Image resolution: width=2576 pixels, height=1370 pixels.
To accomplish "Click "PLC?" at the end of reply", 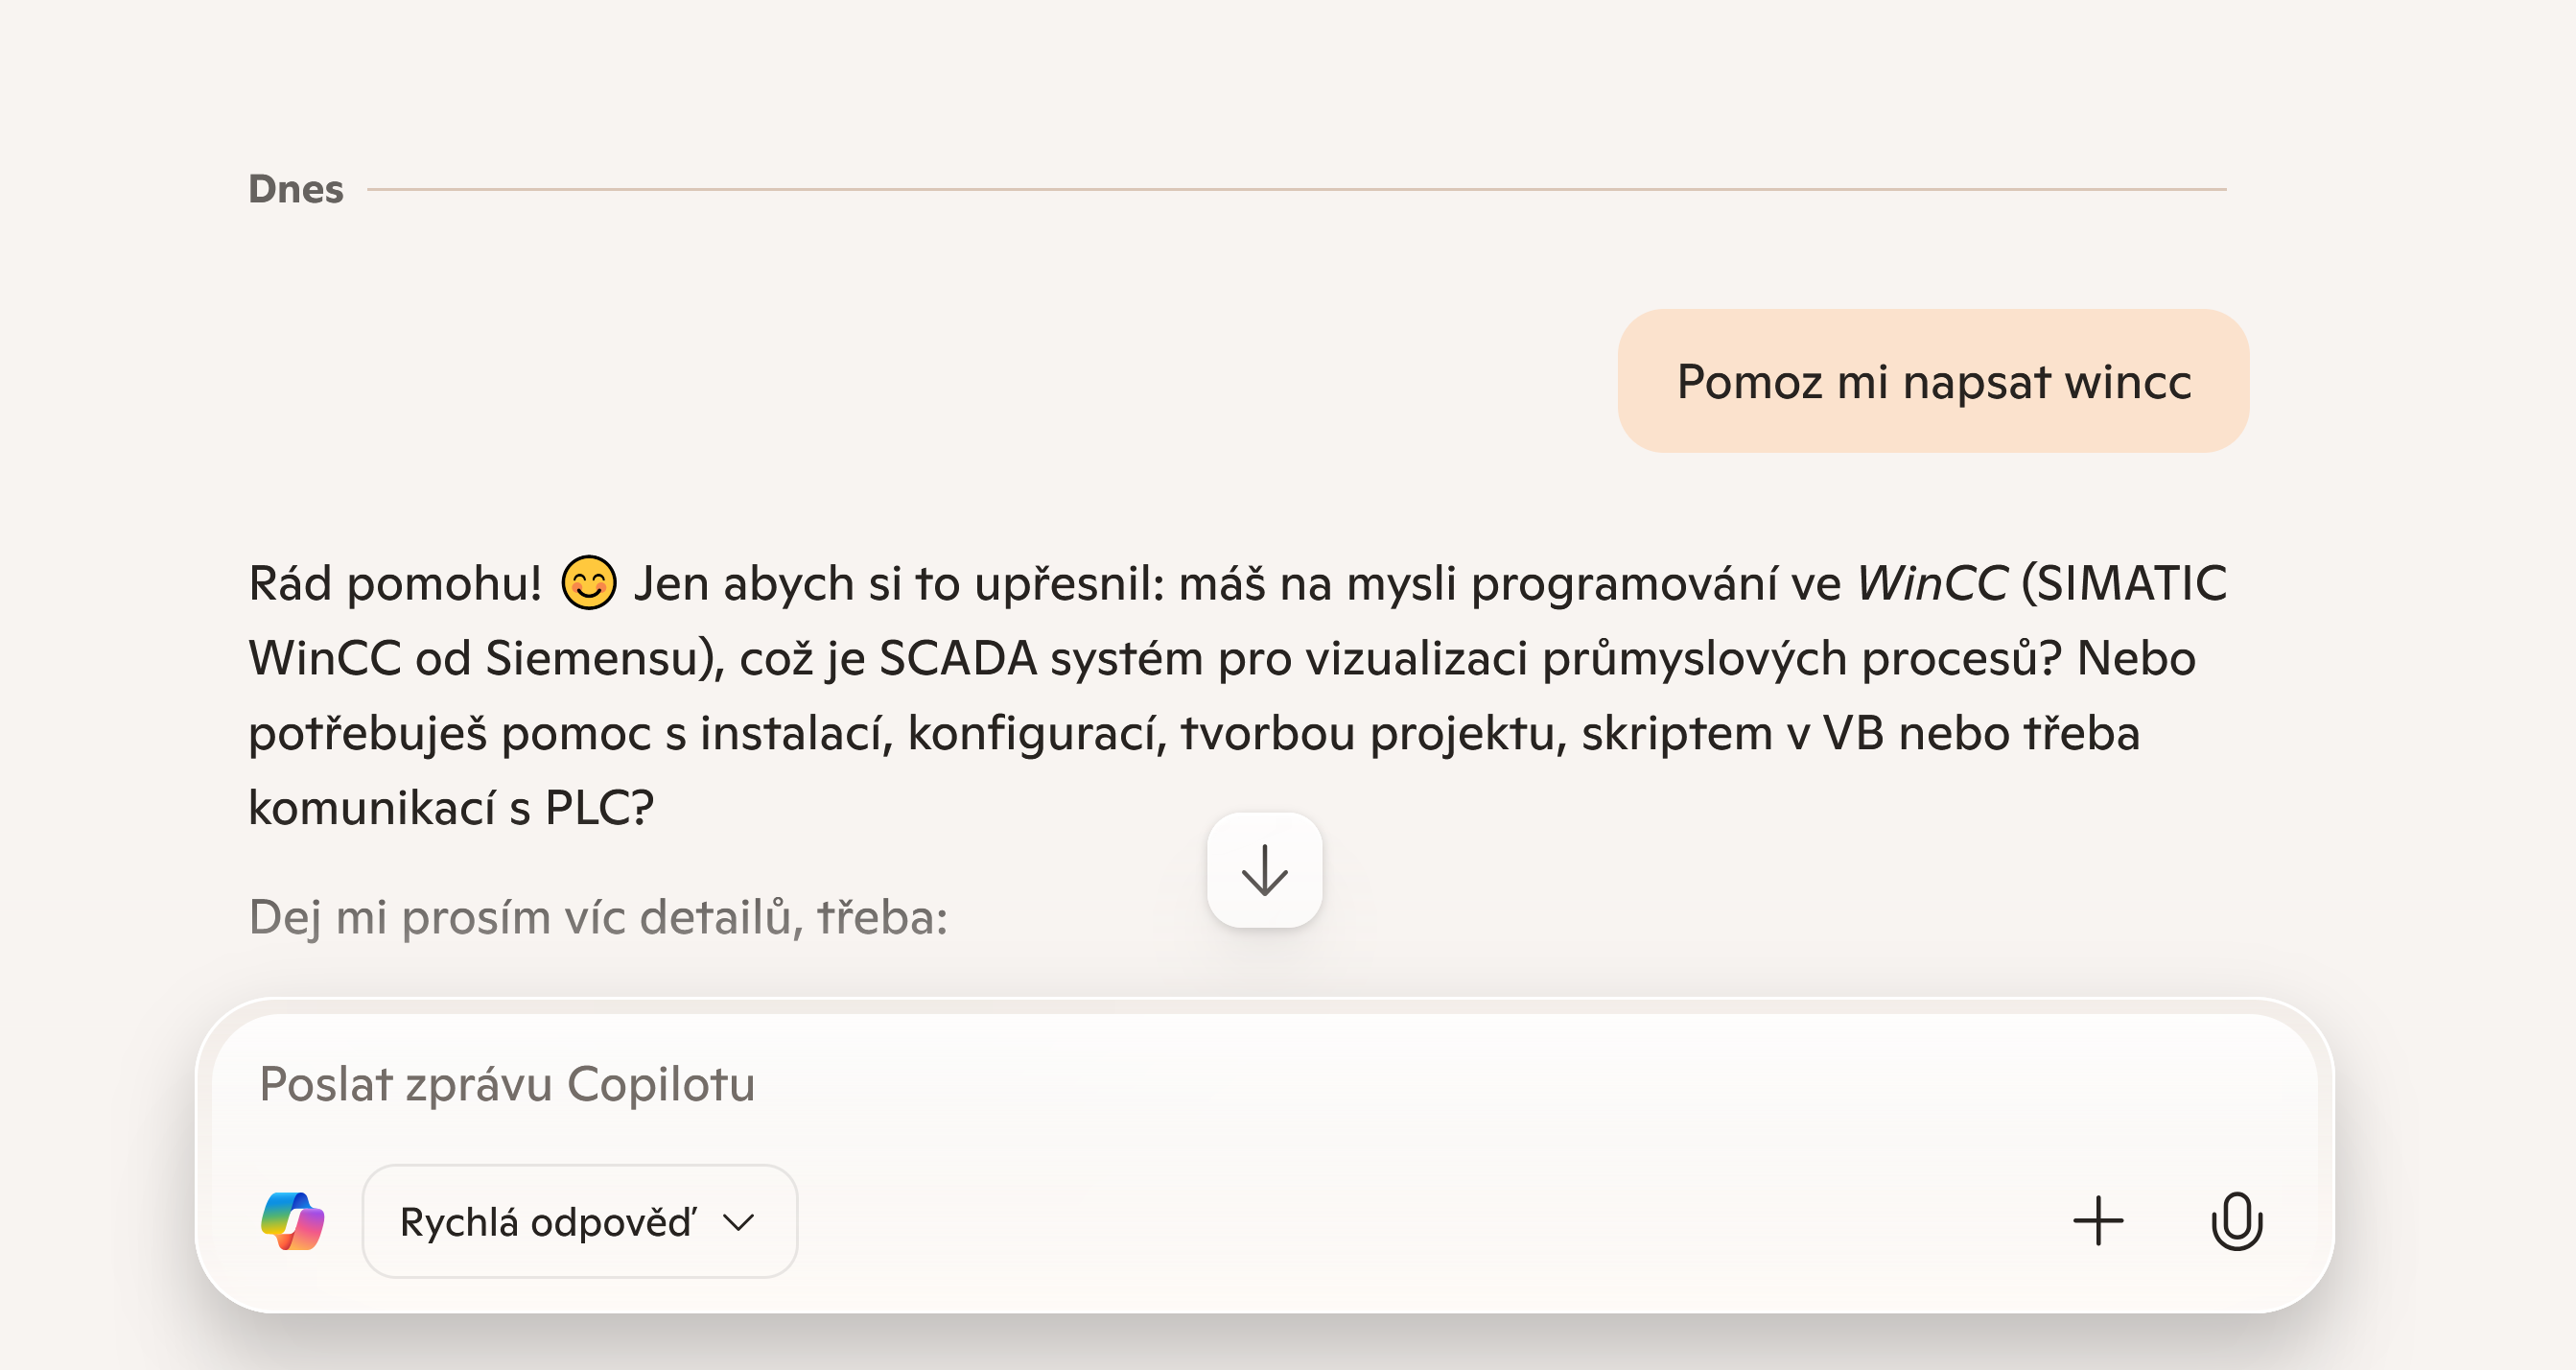I will point(599,808).
